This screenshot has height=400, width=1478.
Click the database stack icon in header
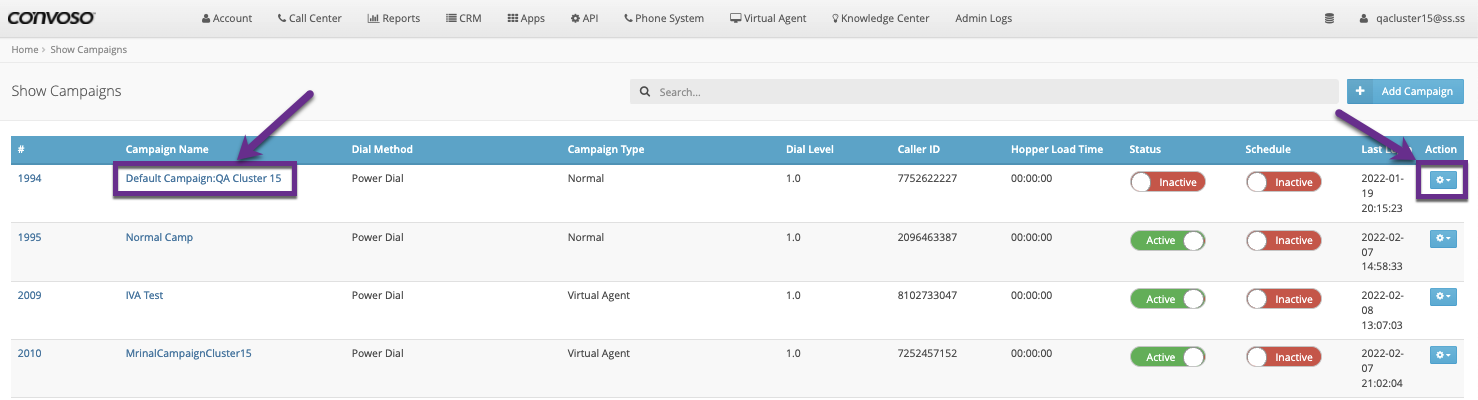(1329, 18)
